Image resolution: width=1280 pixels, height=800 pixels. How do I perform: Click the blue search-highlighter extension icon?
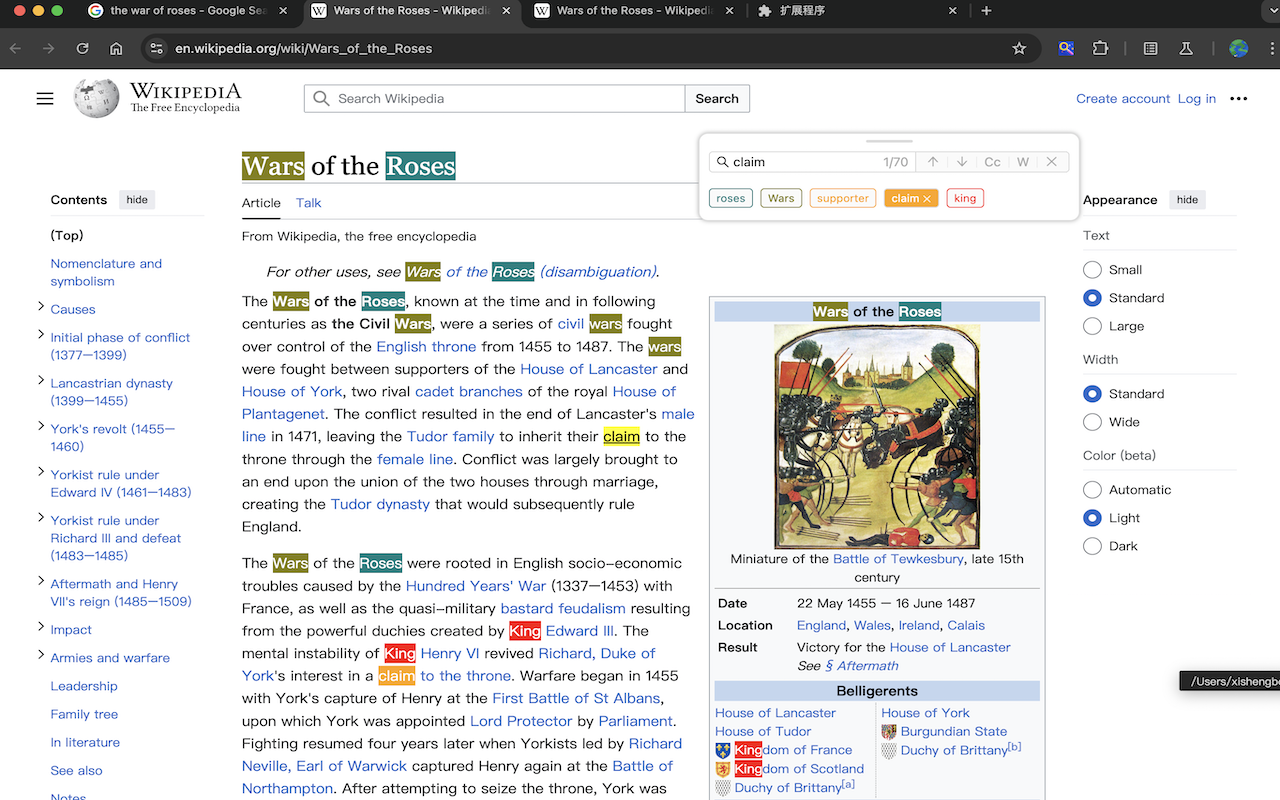pyautogui.click(x=1066, y=48)
